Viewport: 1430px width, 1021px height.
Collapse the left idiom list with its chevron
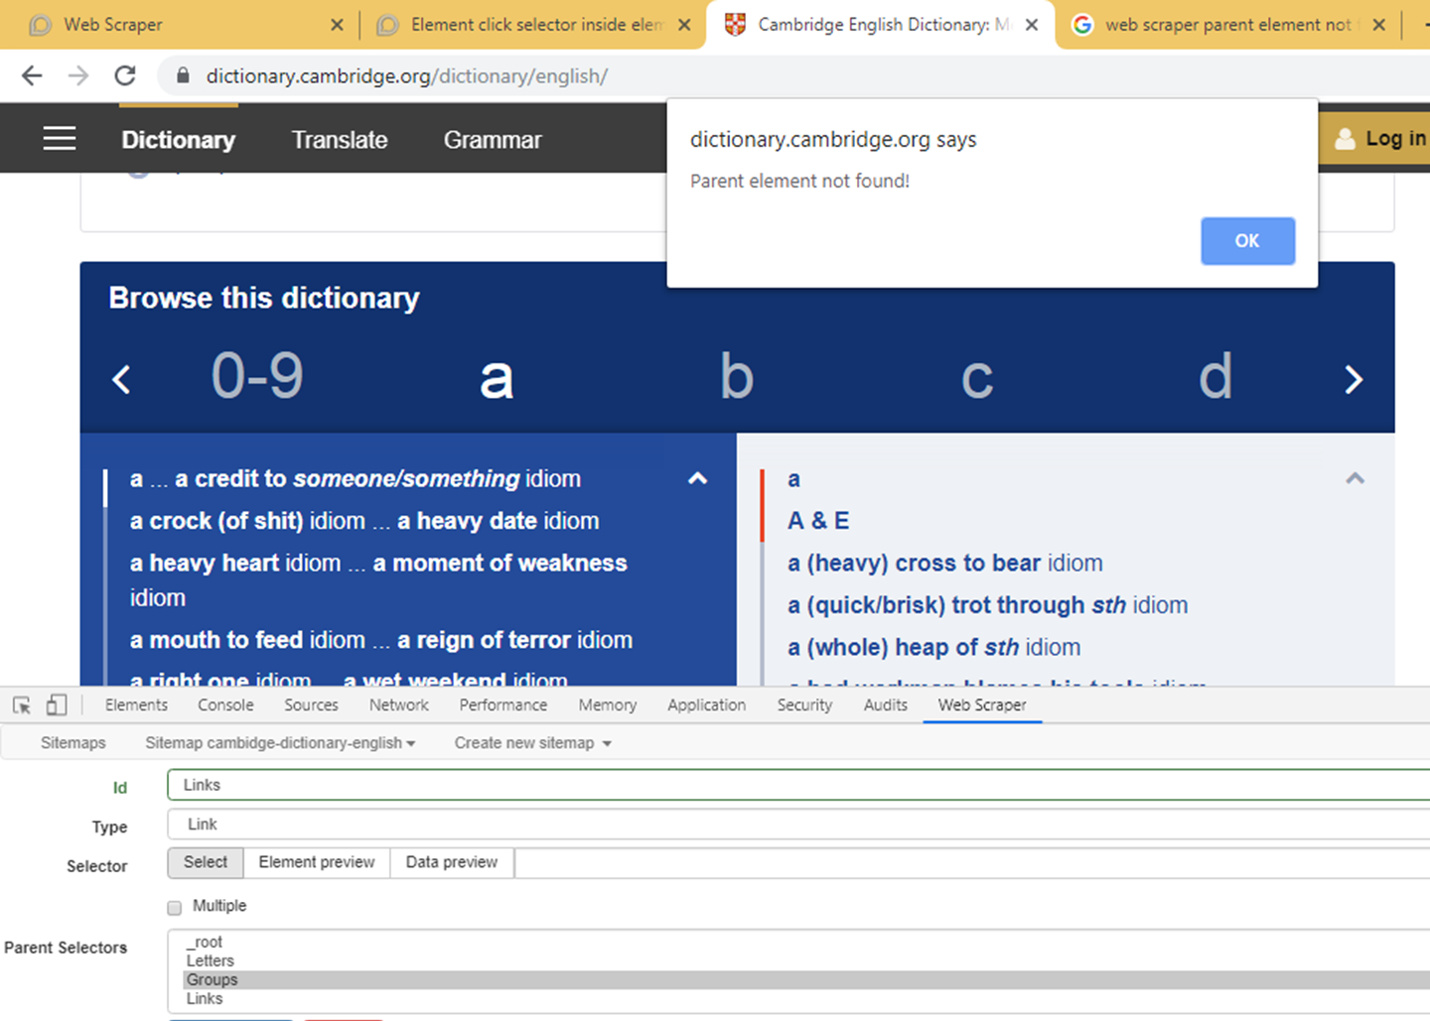(x=697, y=479)
